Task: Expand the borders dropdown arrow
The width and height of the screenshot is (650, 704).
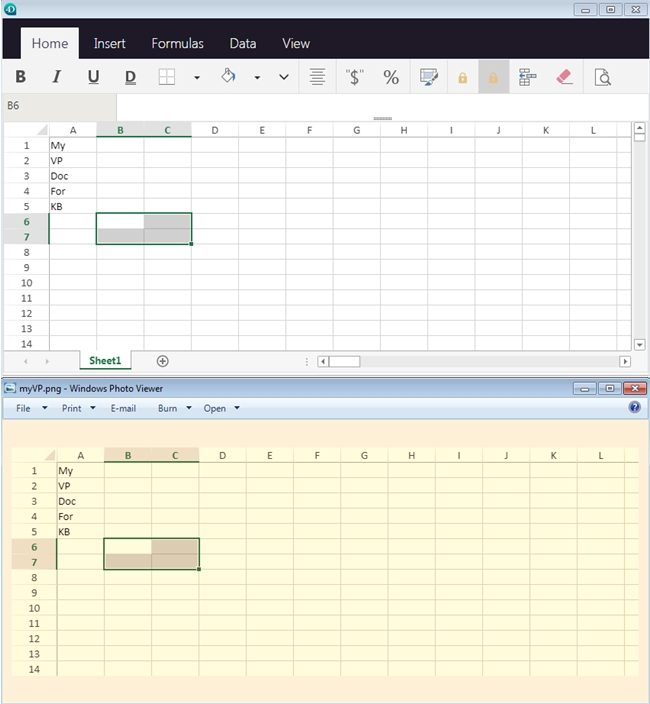Action: pos(196,78)
